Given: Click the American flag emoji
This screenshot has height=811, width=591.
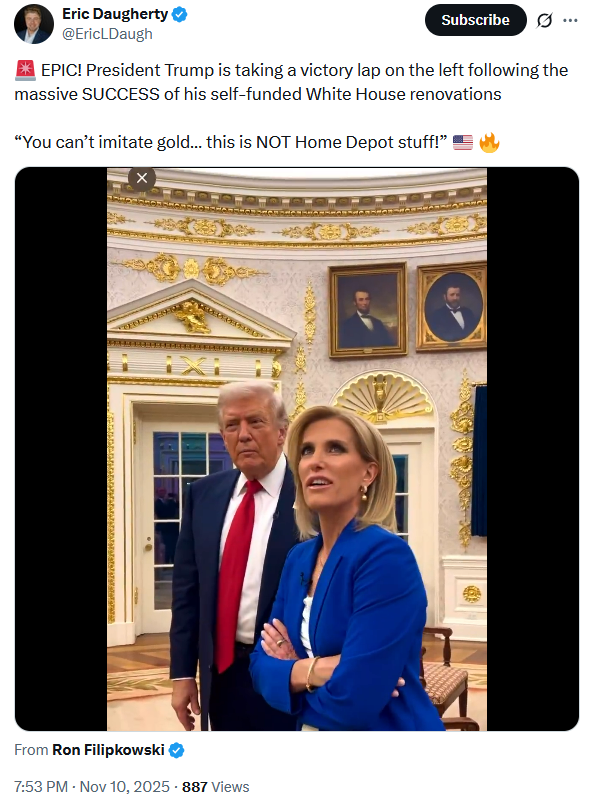Looking at the screenshot, I should pyautogui.click(x=463, y=142).
